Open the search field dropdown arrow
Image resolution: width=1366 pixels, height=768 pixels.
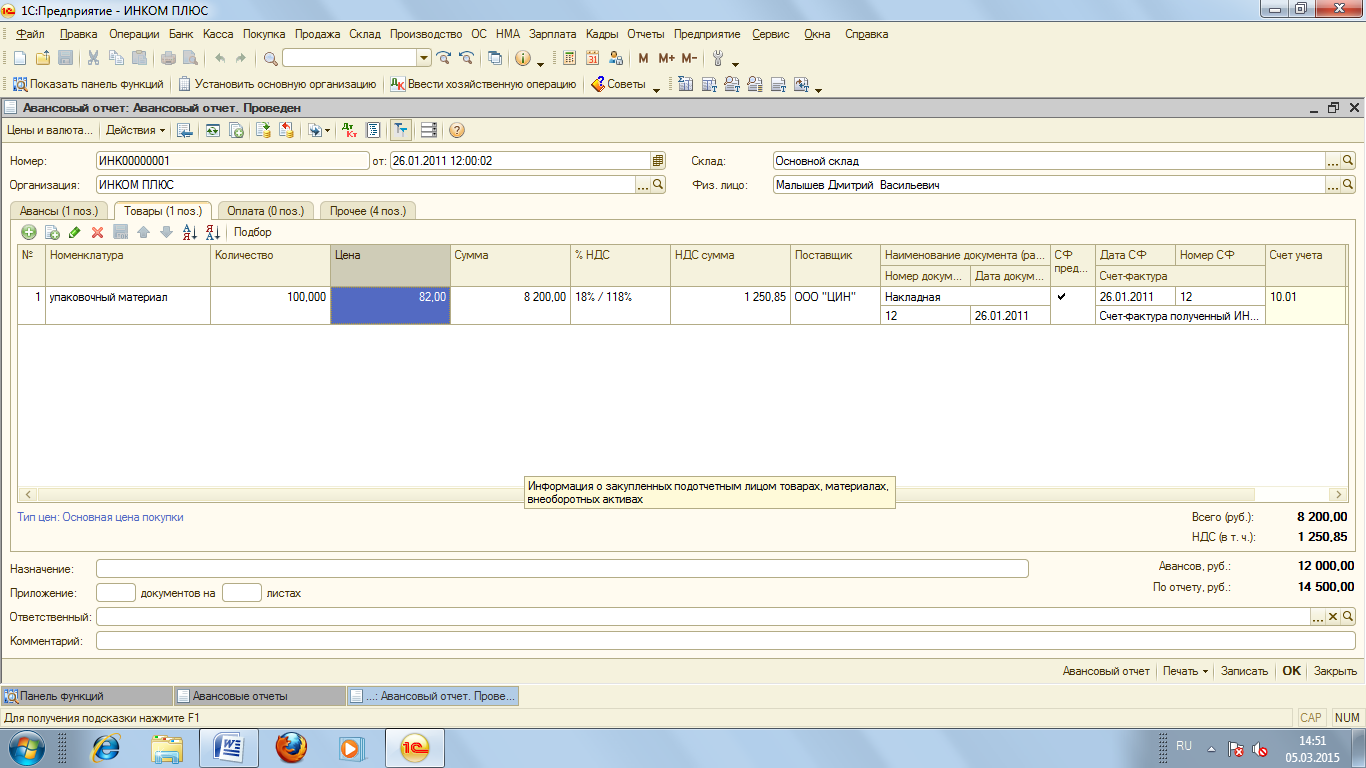pyautogui.click(x=424, y=58)
